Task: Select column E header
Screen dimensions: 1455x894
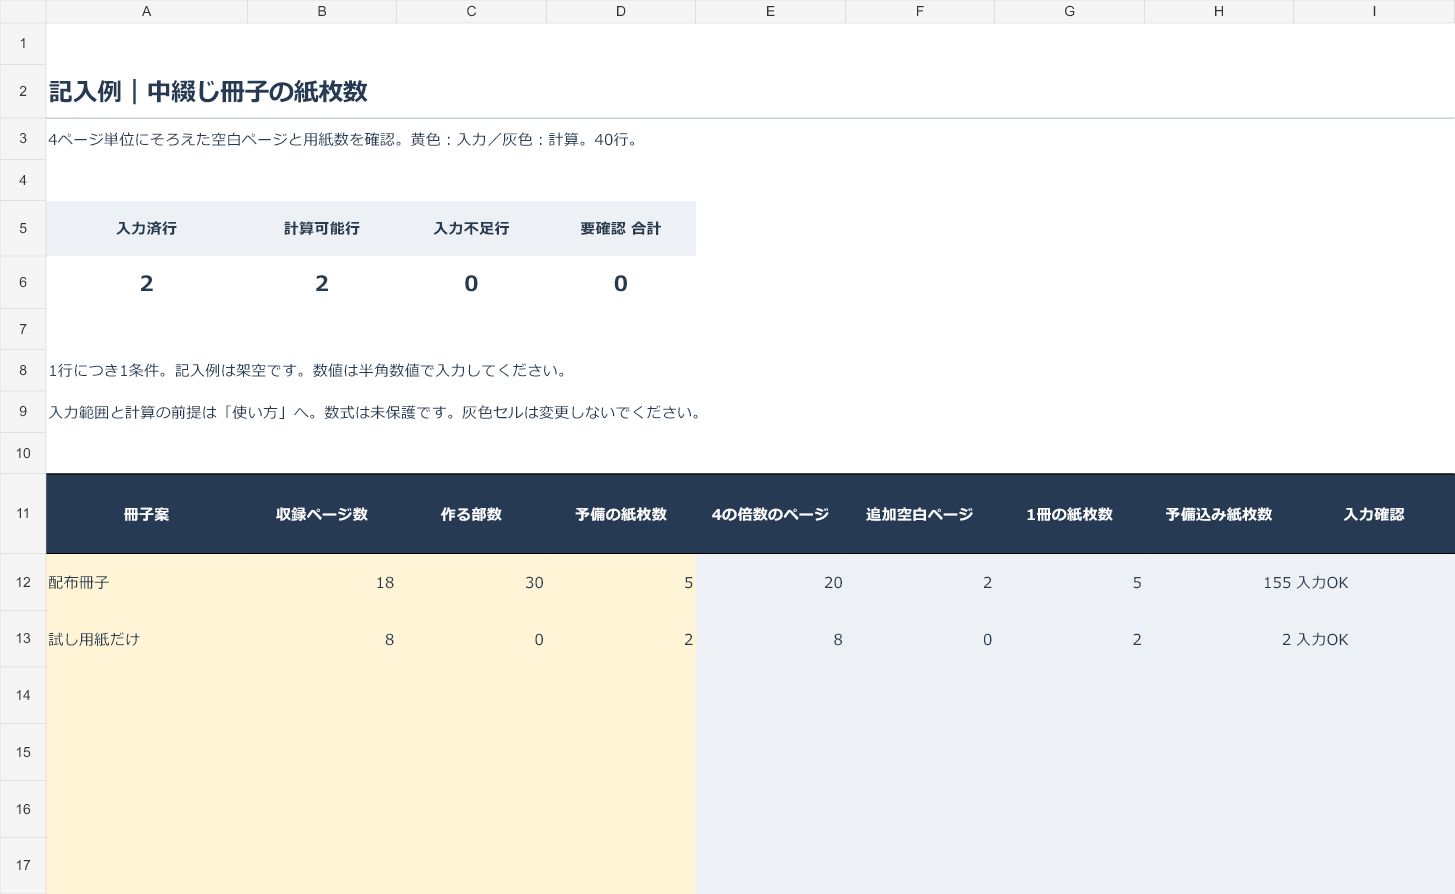Action: pyautogui.click(x=770, y=11)
